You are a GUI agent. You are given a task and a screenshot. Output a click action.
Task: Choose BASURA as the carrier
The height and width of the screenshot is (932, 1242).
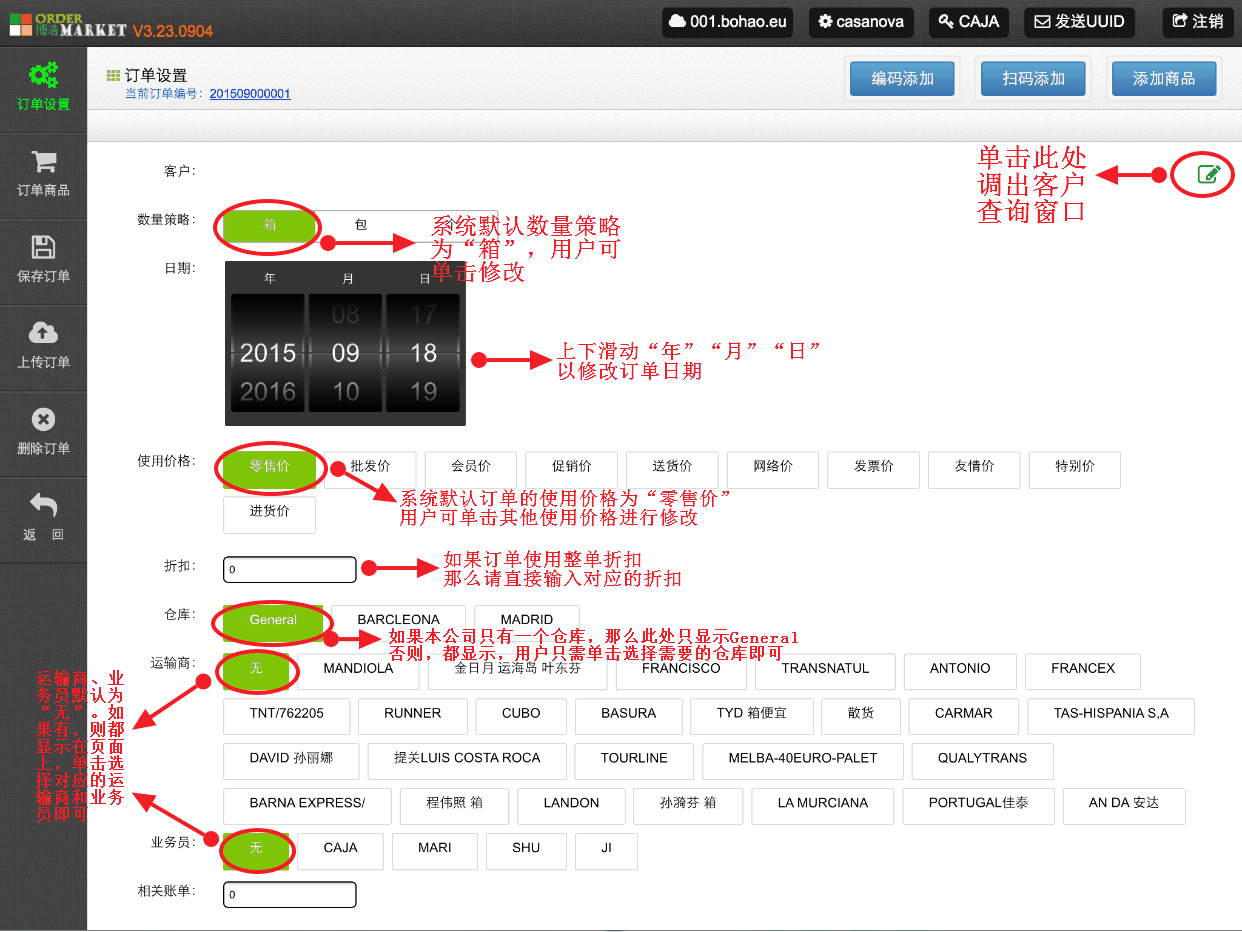coord(629,715)
